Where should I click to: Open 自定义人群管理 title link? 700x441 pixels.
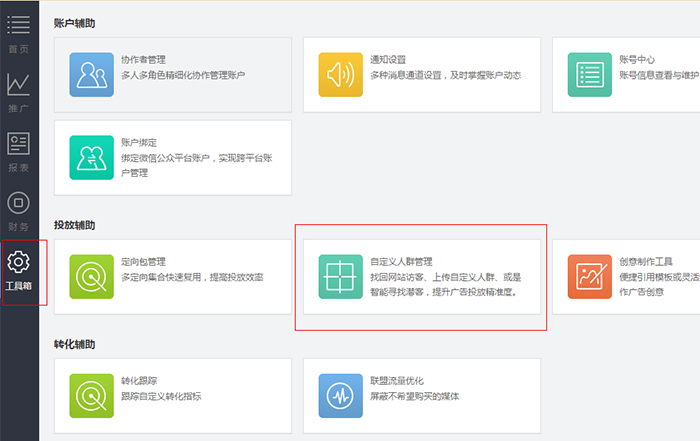tap(401, 262)
